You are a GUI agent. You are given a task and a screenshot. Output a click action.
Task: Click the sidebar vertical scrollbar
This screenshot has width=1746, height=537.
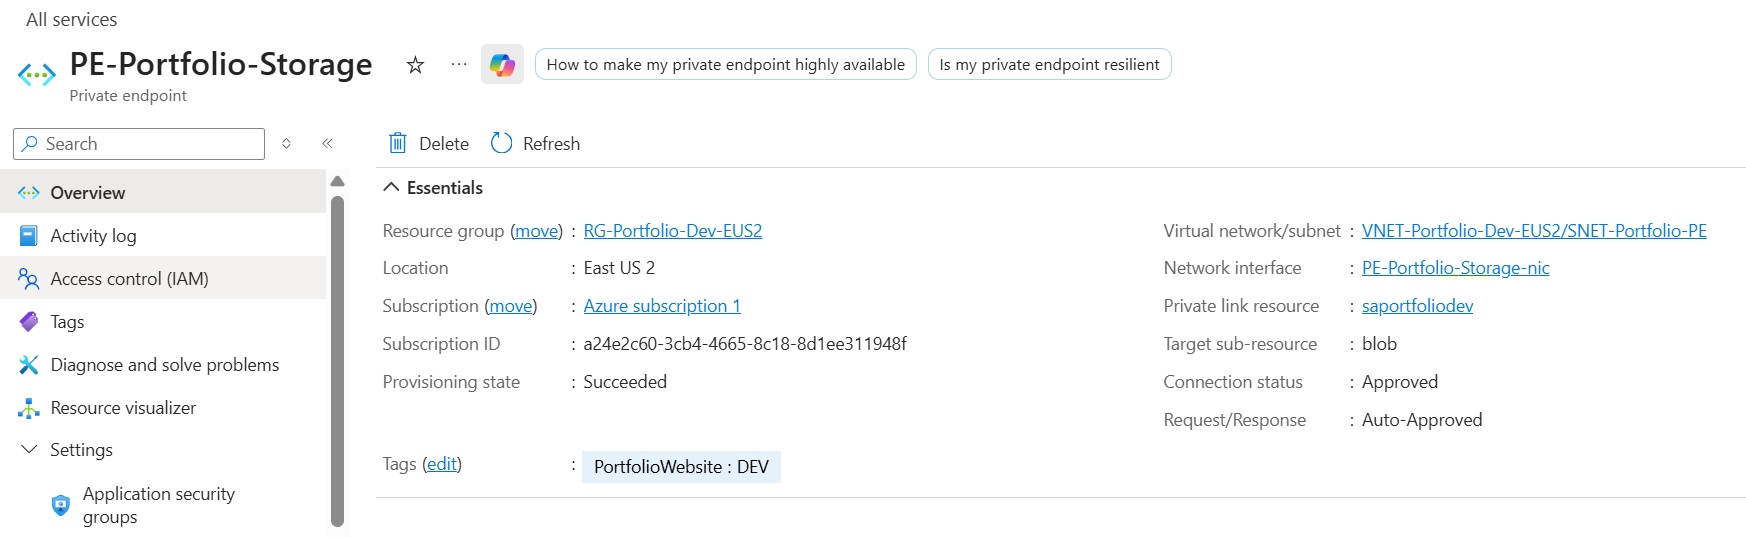click(337, 360)
